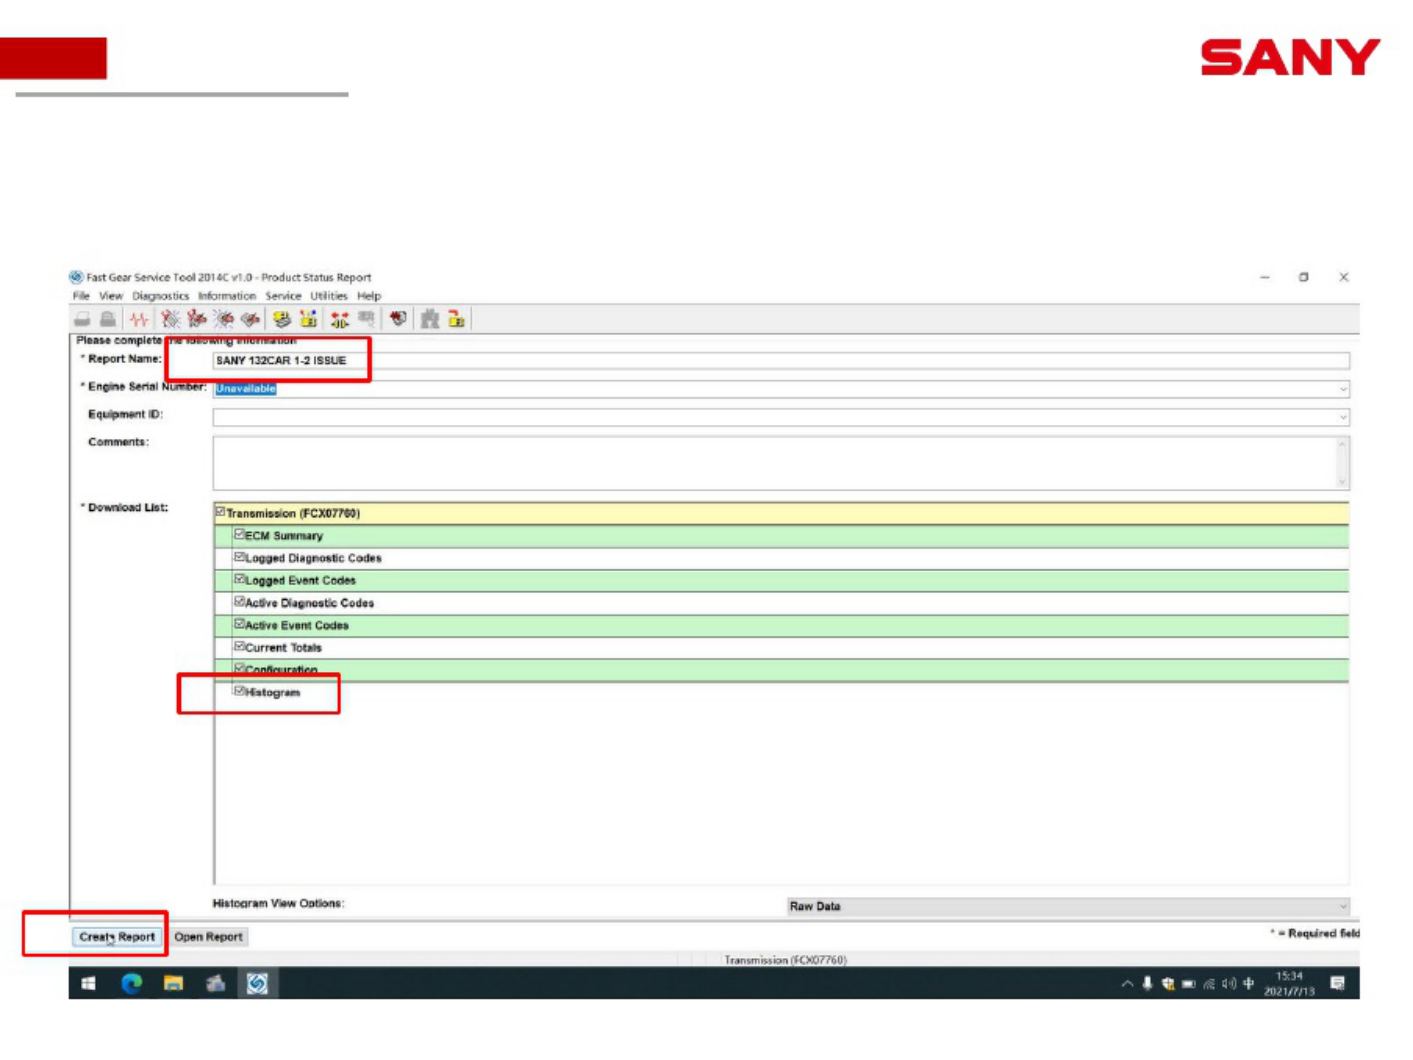Toggle the ECM Summary checkbox
The height and width of the screenshot is (1060, 1413).
(x=239, y=534)
